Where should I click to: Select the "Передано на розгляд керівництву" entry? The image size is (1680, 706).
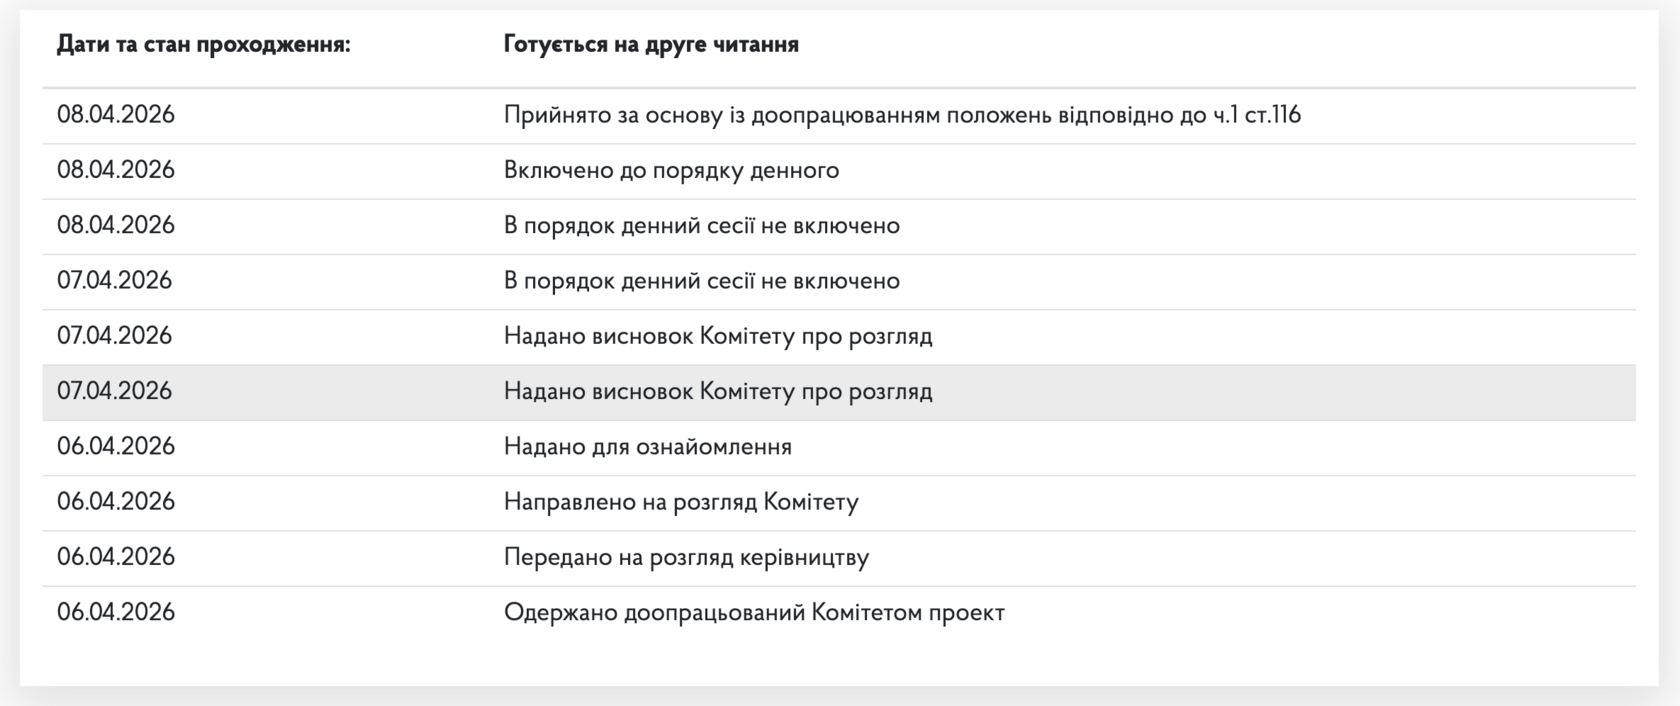tap(686, 557)
